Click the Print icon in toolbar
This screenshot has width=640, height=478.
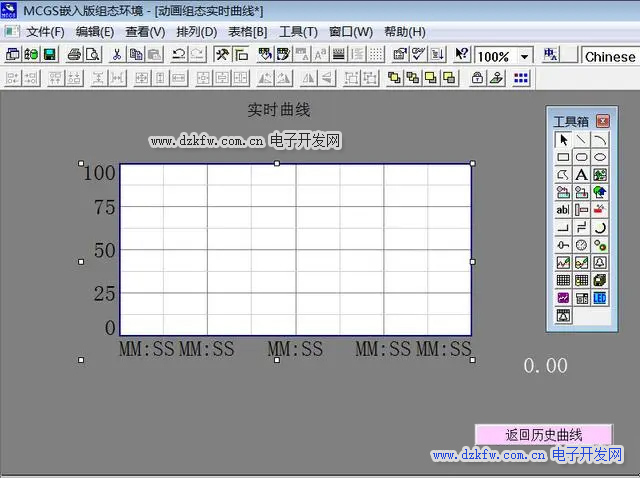tap(74, 56)
